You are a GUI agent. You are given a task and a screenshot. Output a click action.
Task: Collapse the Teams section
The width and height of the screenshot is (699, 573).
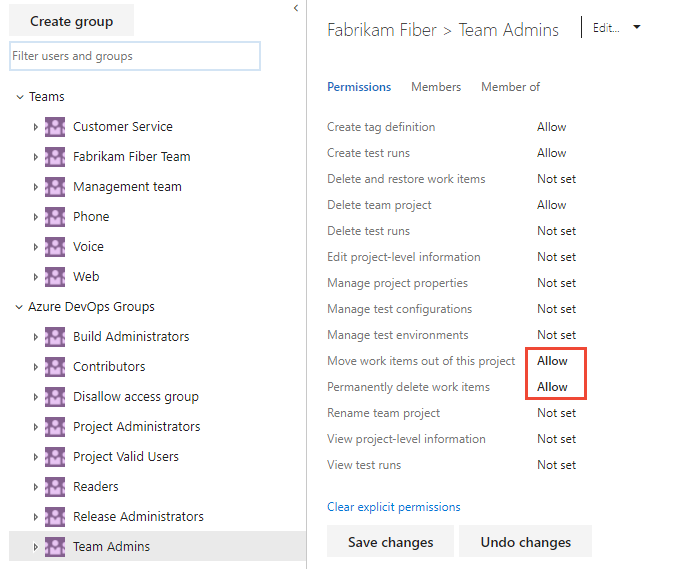point(19,97)
